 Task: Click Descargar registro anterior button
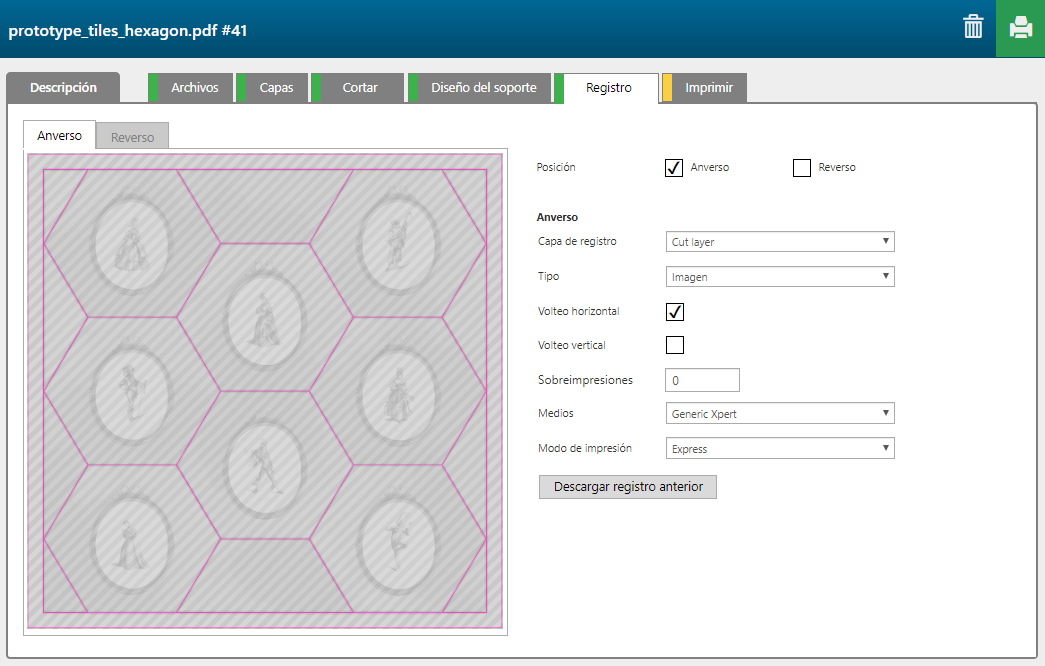(x=628, y=487)
